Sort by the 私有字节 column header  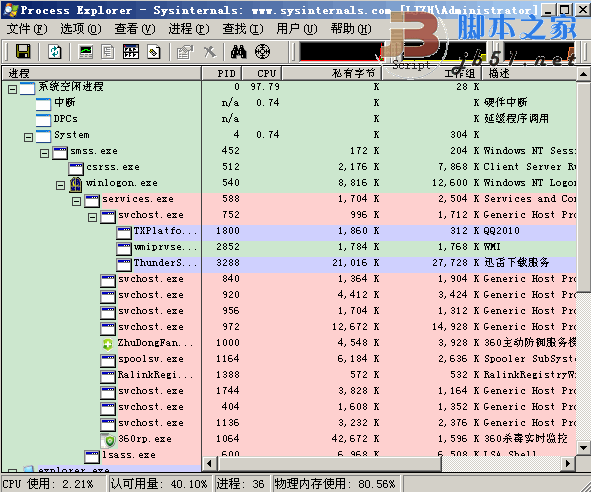point(332,73)
